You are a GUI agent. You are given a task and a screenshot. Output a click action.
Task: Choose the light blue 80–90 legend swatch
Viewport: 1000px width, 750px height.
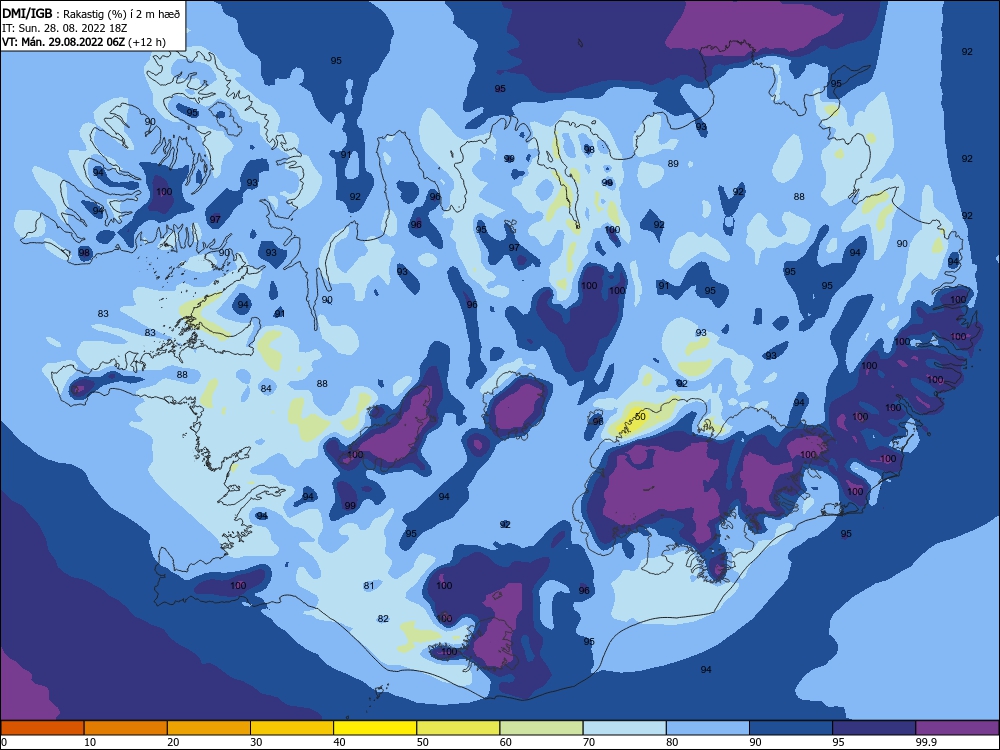point(708,728)
